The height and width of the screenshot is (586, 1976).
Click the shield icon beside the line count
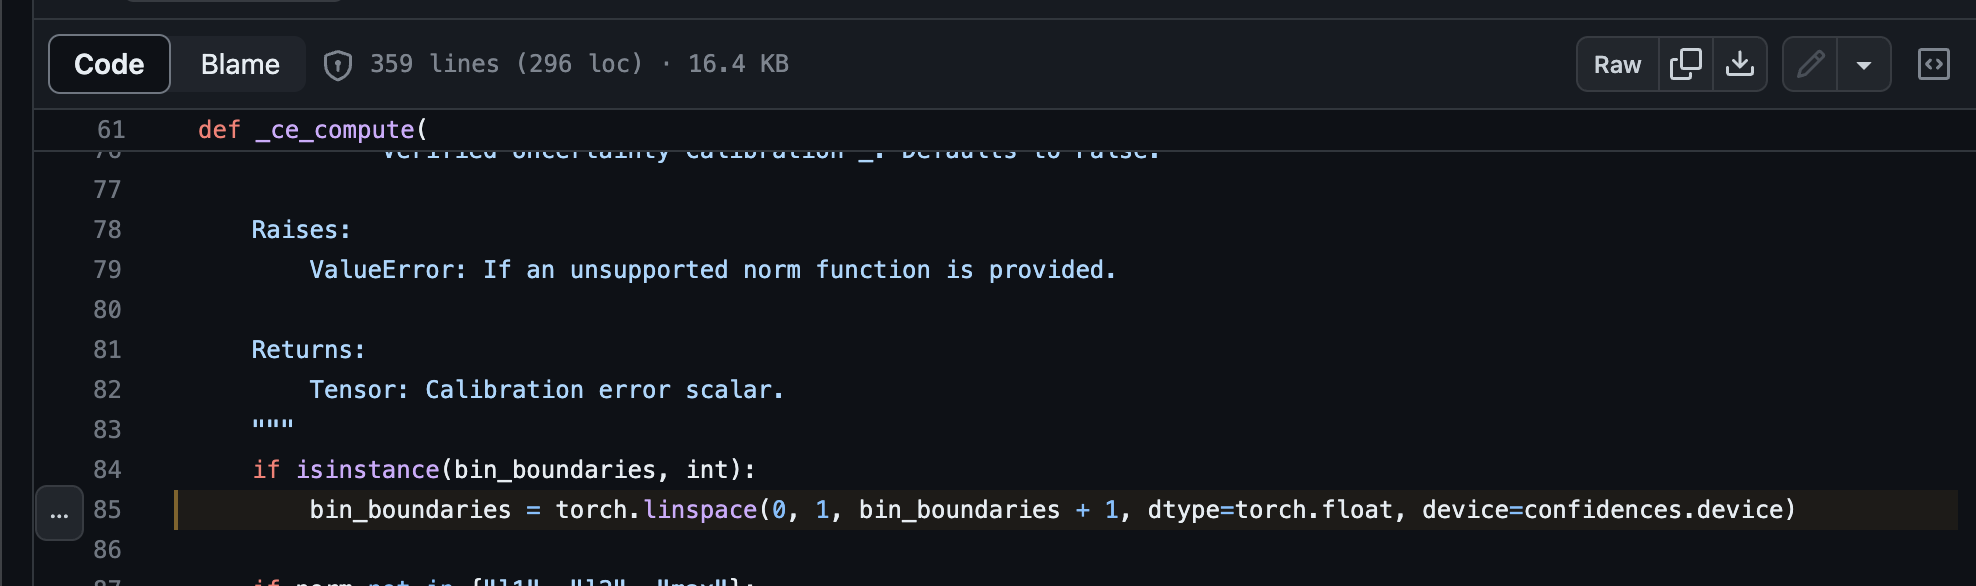[338, 63]
